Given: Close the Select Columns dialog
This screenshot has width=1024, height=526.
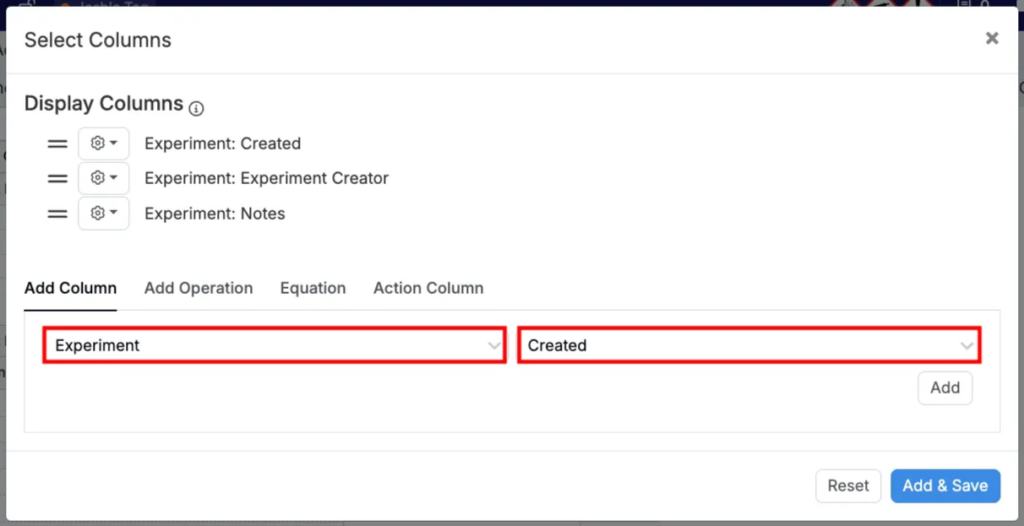Looking at the screenshot, I should tap(992, 38).
